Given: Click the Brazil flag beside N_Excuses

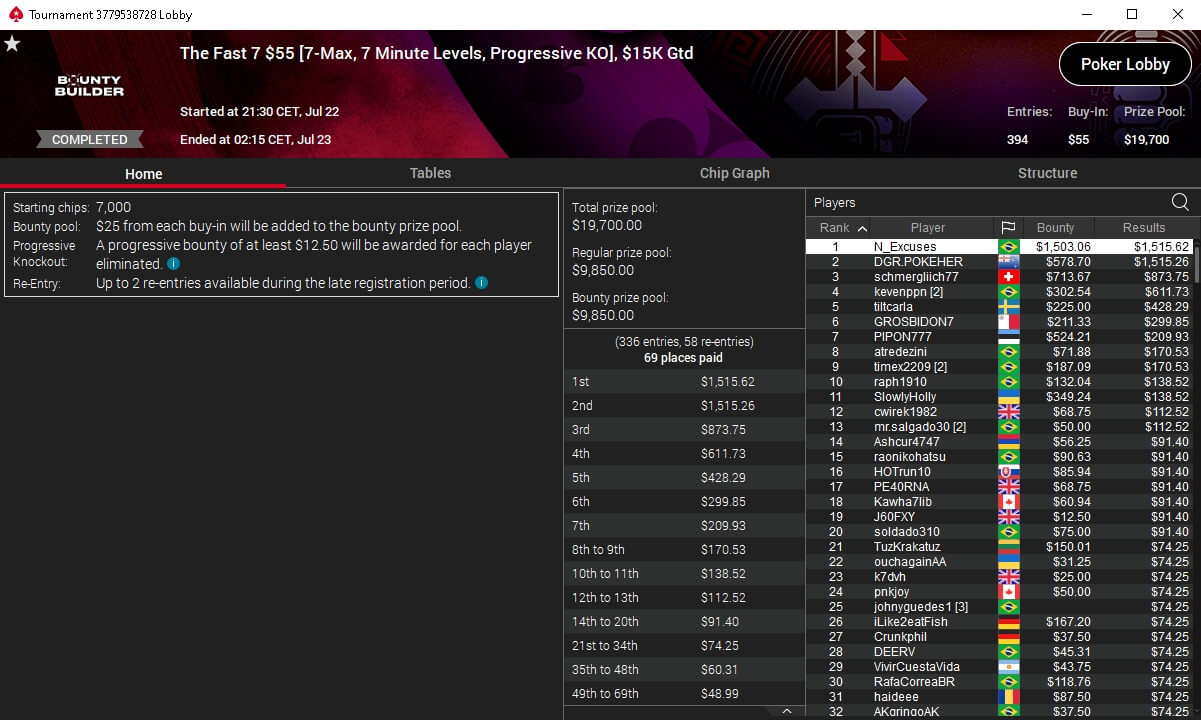Looking at the screenshot, I should (x=1008, y=246).
